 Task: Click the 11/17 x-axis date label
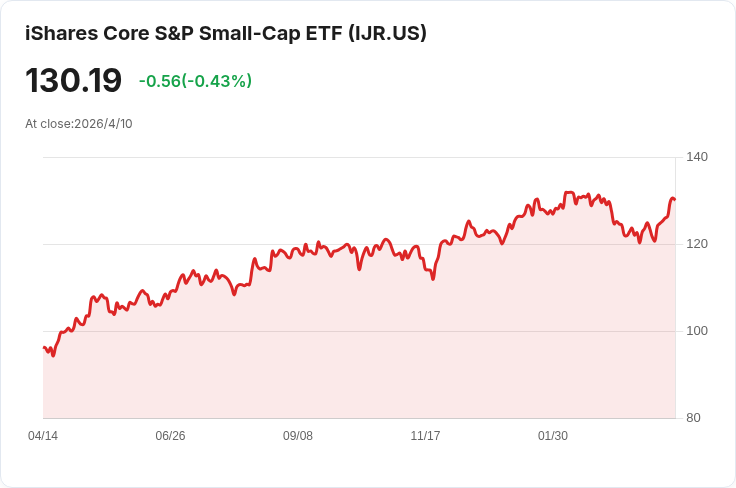[x=425, y=435]
